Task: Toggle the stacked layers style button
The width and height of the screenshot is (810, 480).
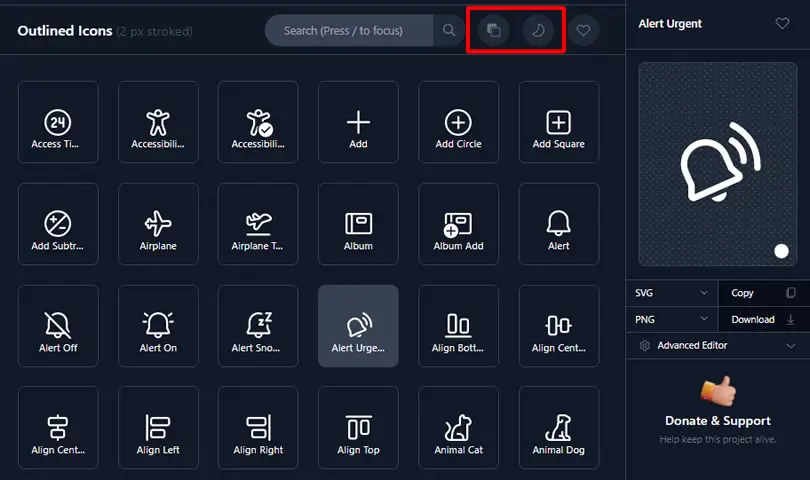Action: [x=493, y=30]
